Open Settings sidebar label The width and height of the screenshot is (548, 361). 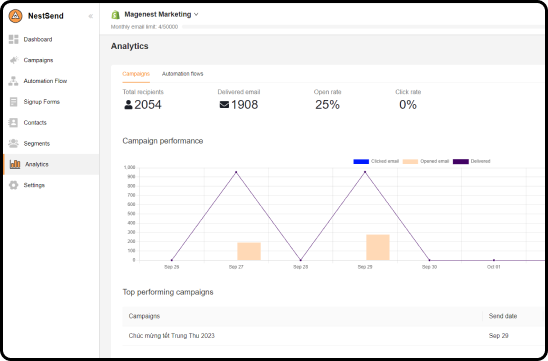(34, 185)
